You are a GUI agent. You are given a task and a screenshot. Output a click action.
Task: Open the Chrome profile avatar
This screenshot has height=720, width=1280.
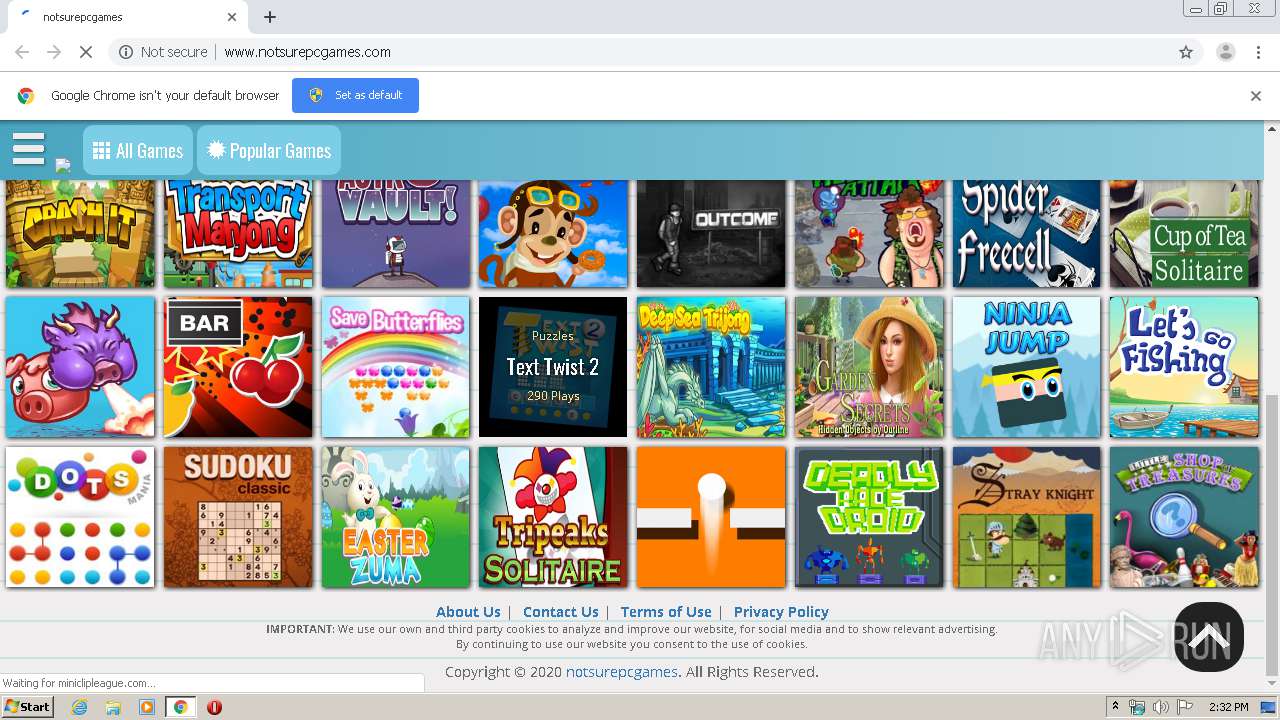pos(1225,52)
